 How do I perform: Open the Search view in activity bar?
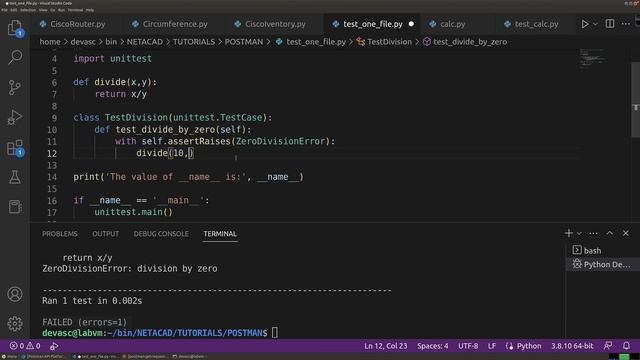pos(15,57)
